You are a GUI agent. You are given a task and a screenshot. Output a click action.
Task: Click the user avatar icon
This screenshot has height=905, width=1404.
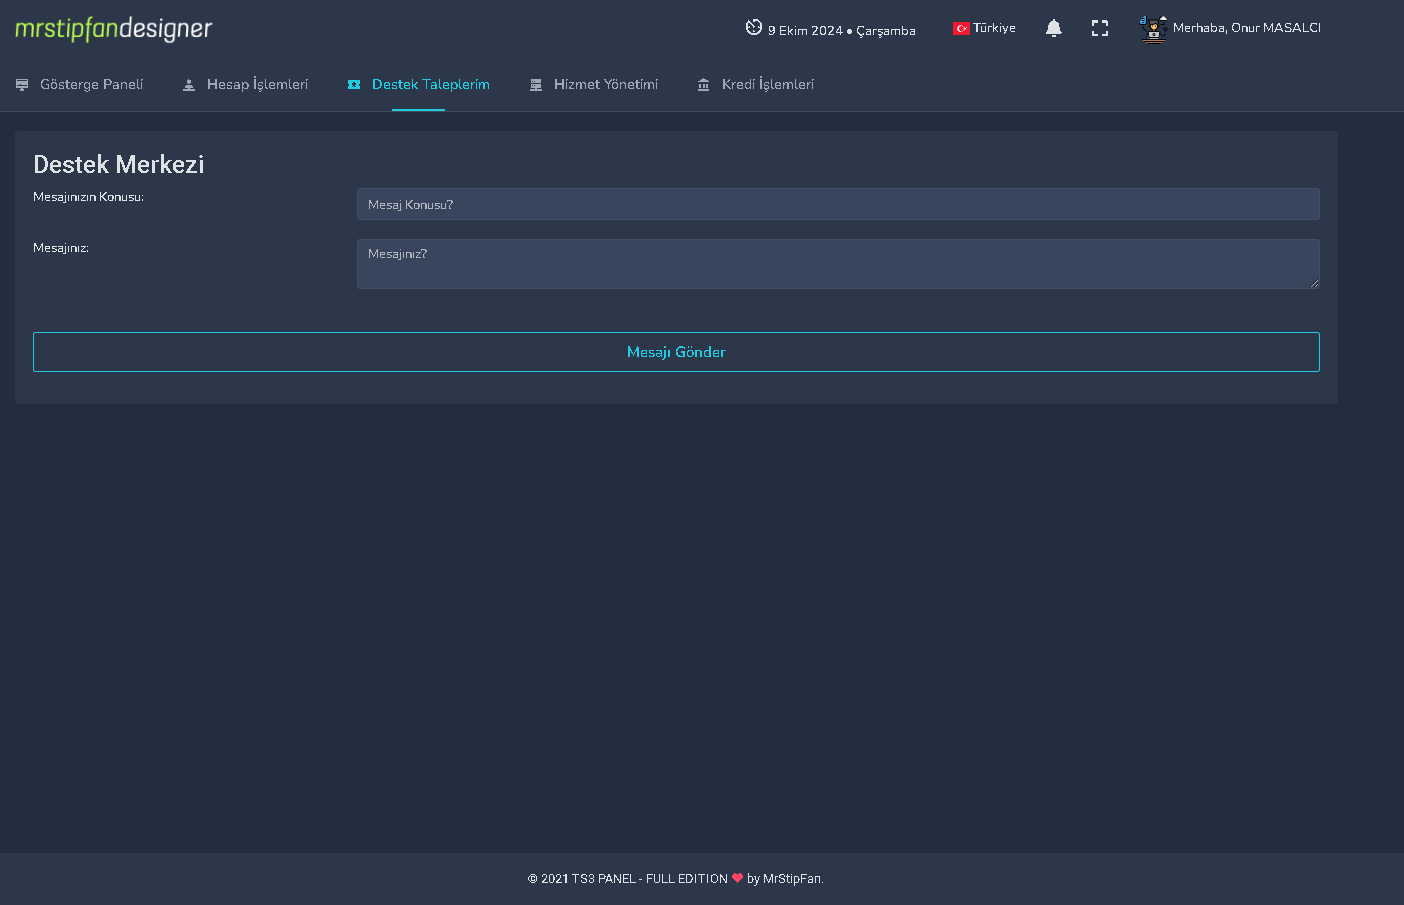tap(1154, 28)
